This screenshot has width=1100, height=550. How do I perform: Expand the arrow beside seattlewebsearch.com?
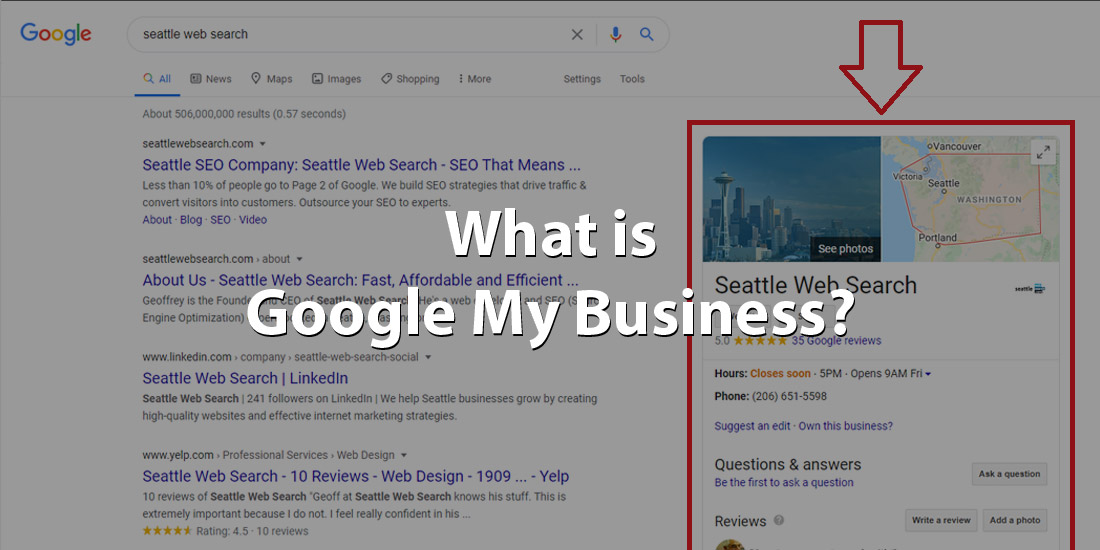(262, 144)
